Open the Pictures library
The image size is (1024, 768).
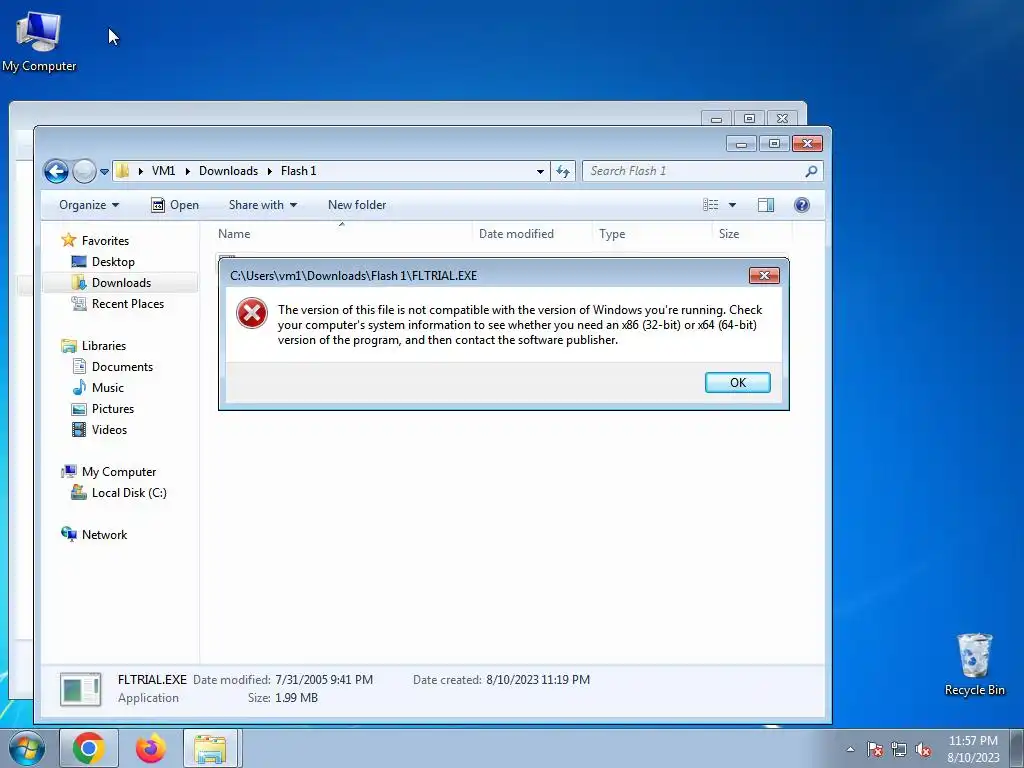click(112, 409)
